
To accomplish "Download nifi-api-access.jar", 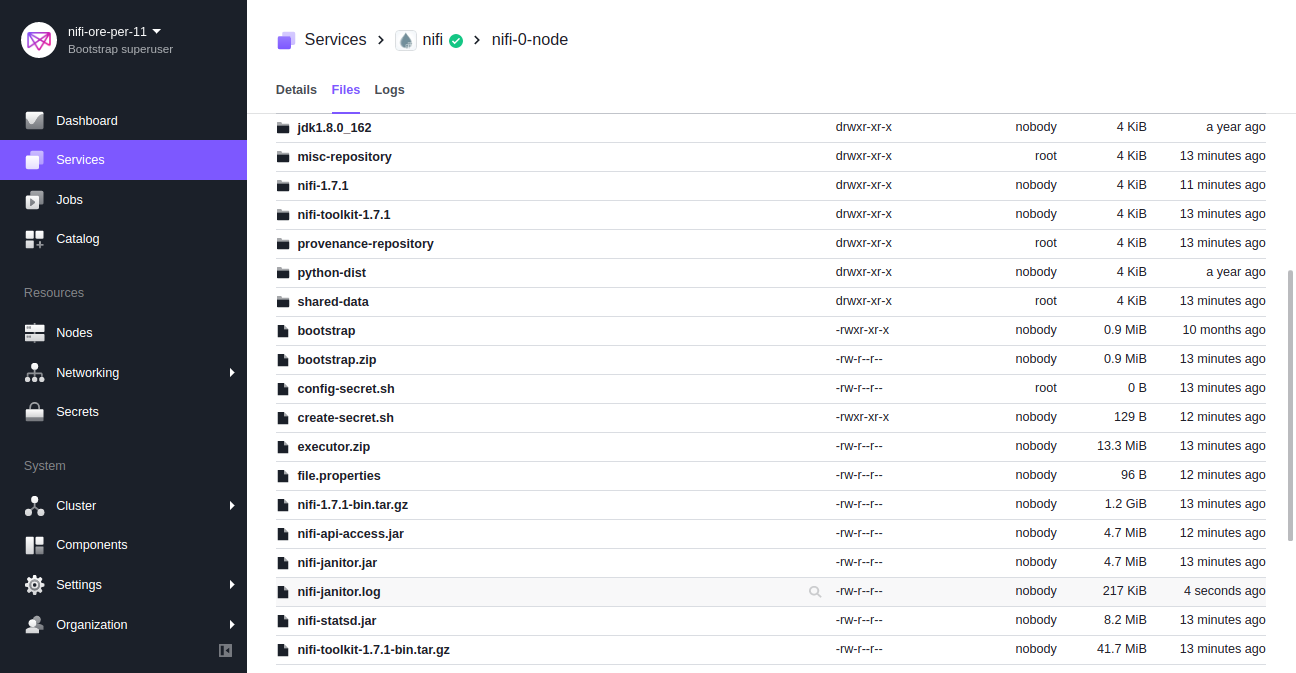I will pos(351,534).
